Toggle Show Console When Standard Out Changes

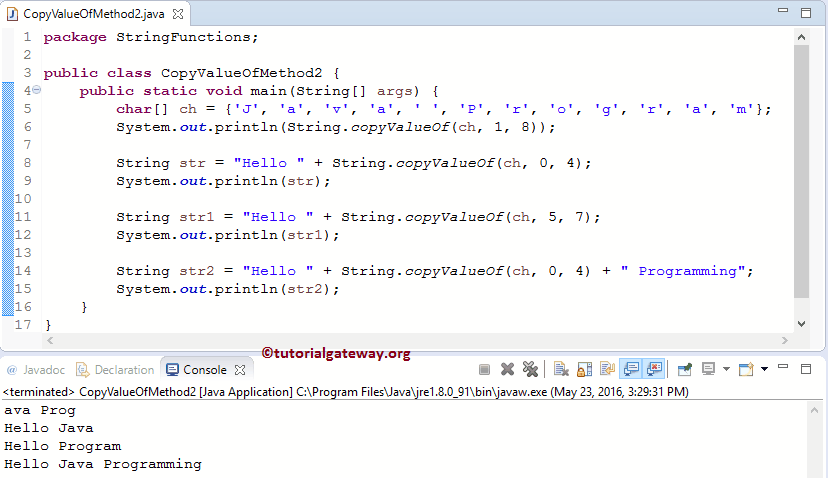click(x=631, y=369)
